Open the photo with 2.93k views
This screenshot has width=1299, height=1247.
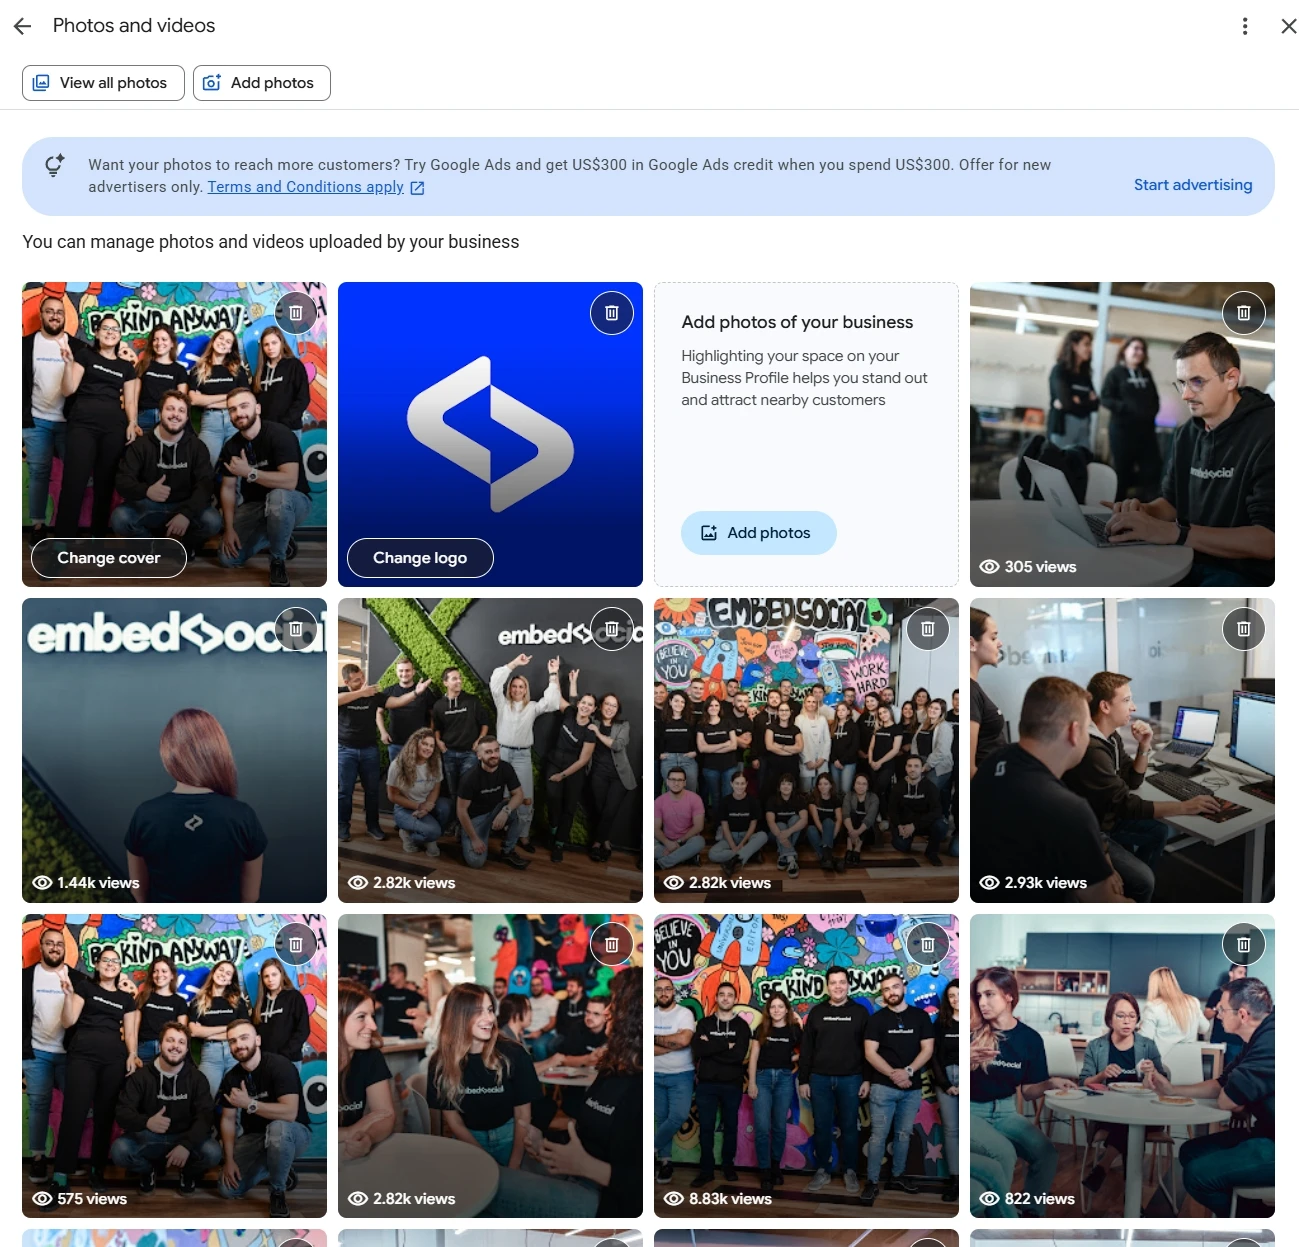coord(1122,750)
